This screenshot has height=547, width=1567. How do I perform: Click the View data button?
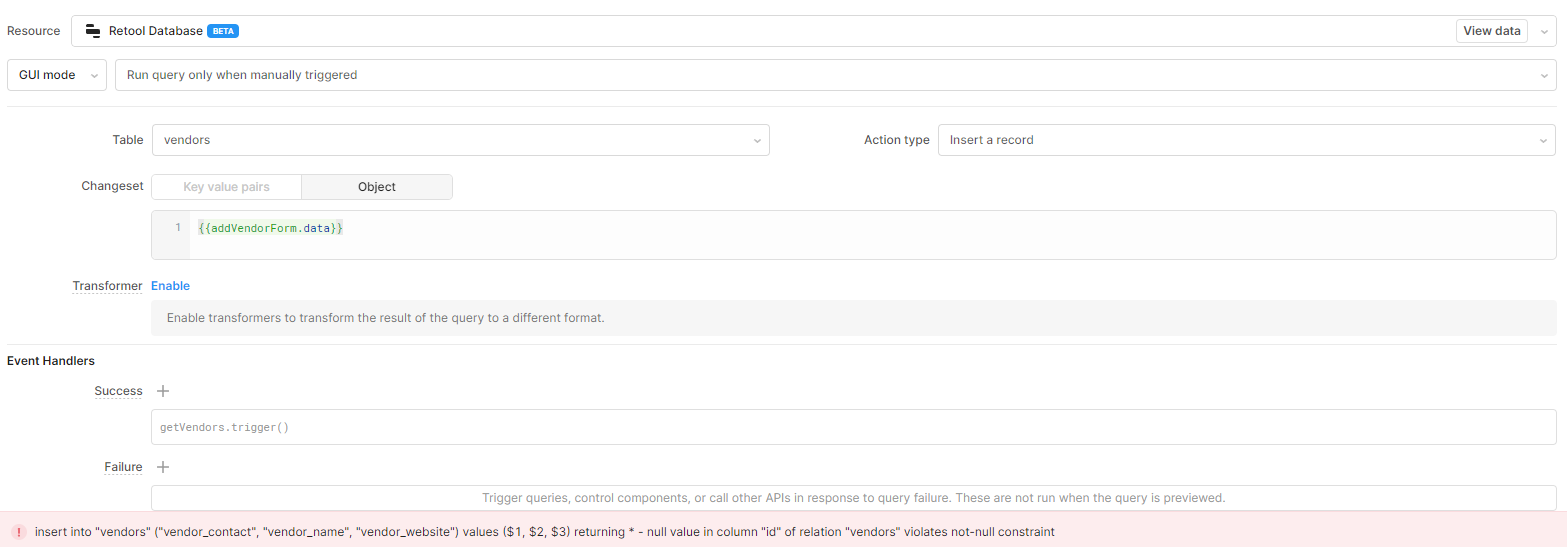1491,31
